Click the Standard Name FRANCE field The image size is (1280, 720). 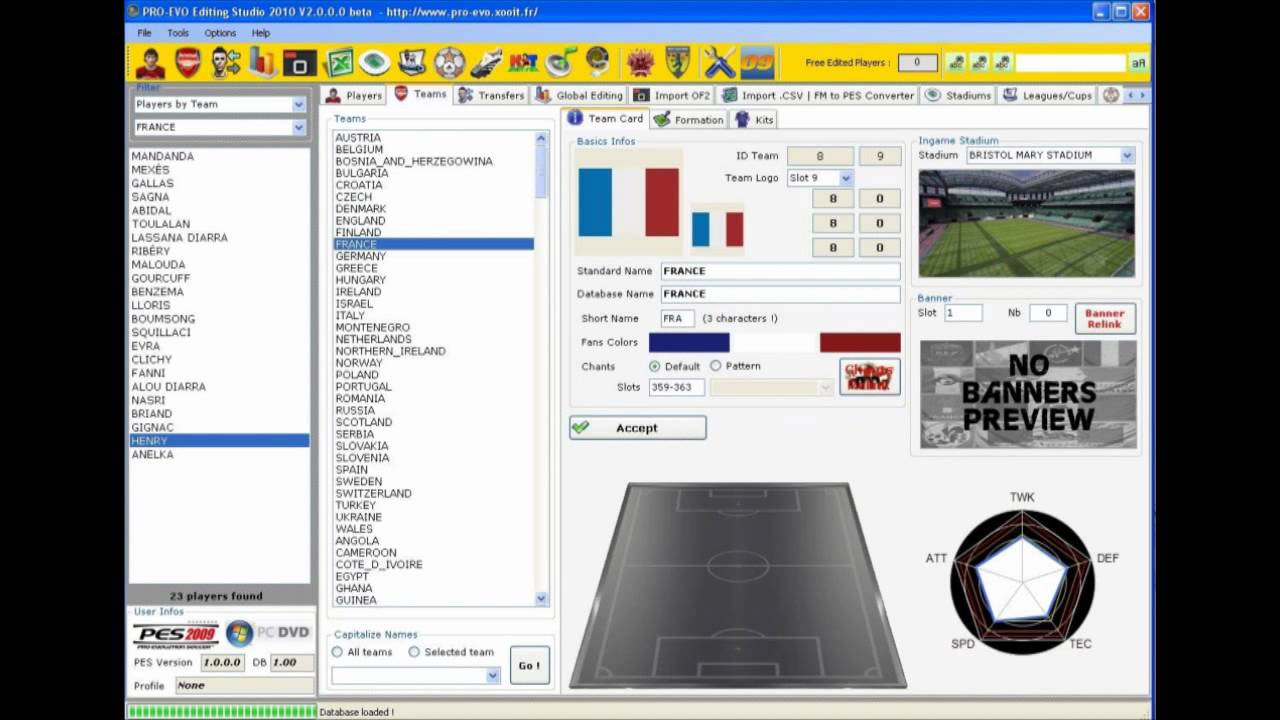[780, 271]
